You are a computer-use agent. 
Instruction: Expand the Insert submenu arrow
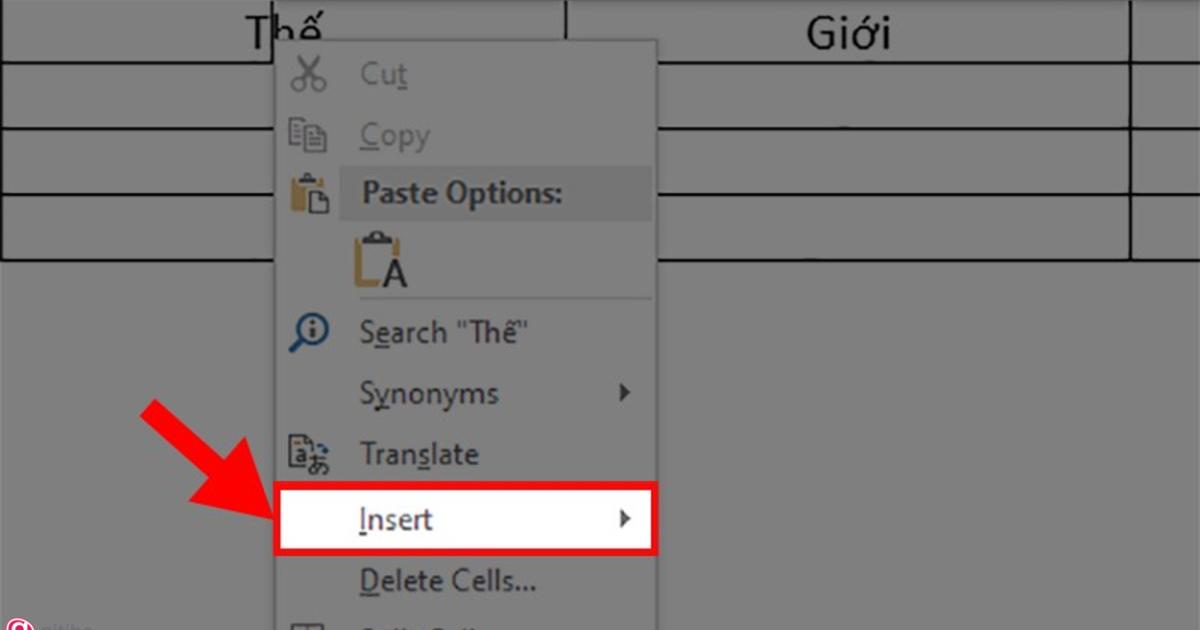[624, 519]
